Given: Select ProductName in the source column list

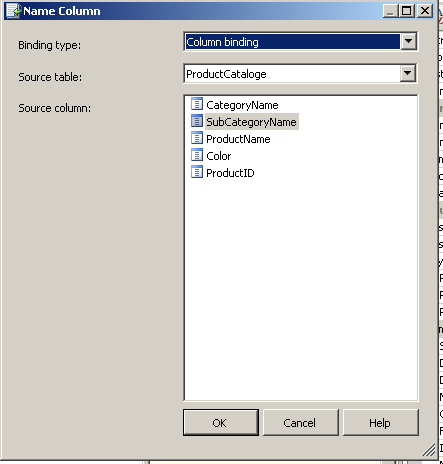Looking at the screenshot, I should click(238, 139).
